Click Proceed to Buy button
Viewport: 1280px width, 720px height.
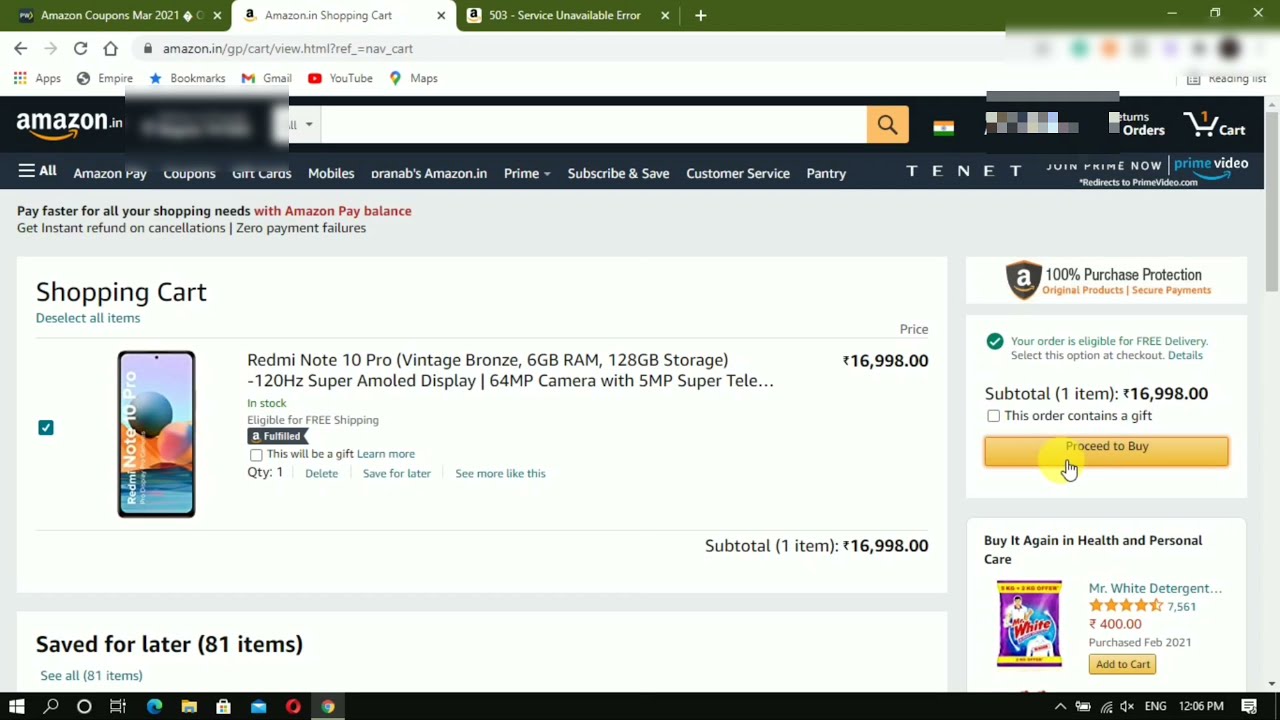tap(1106, 451)
